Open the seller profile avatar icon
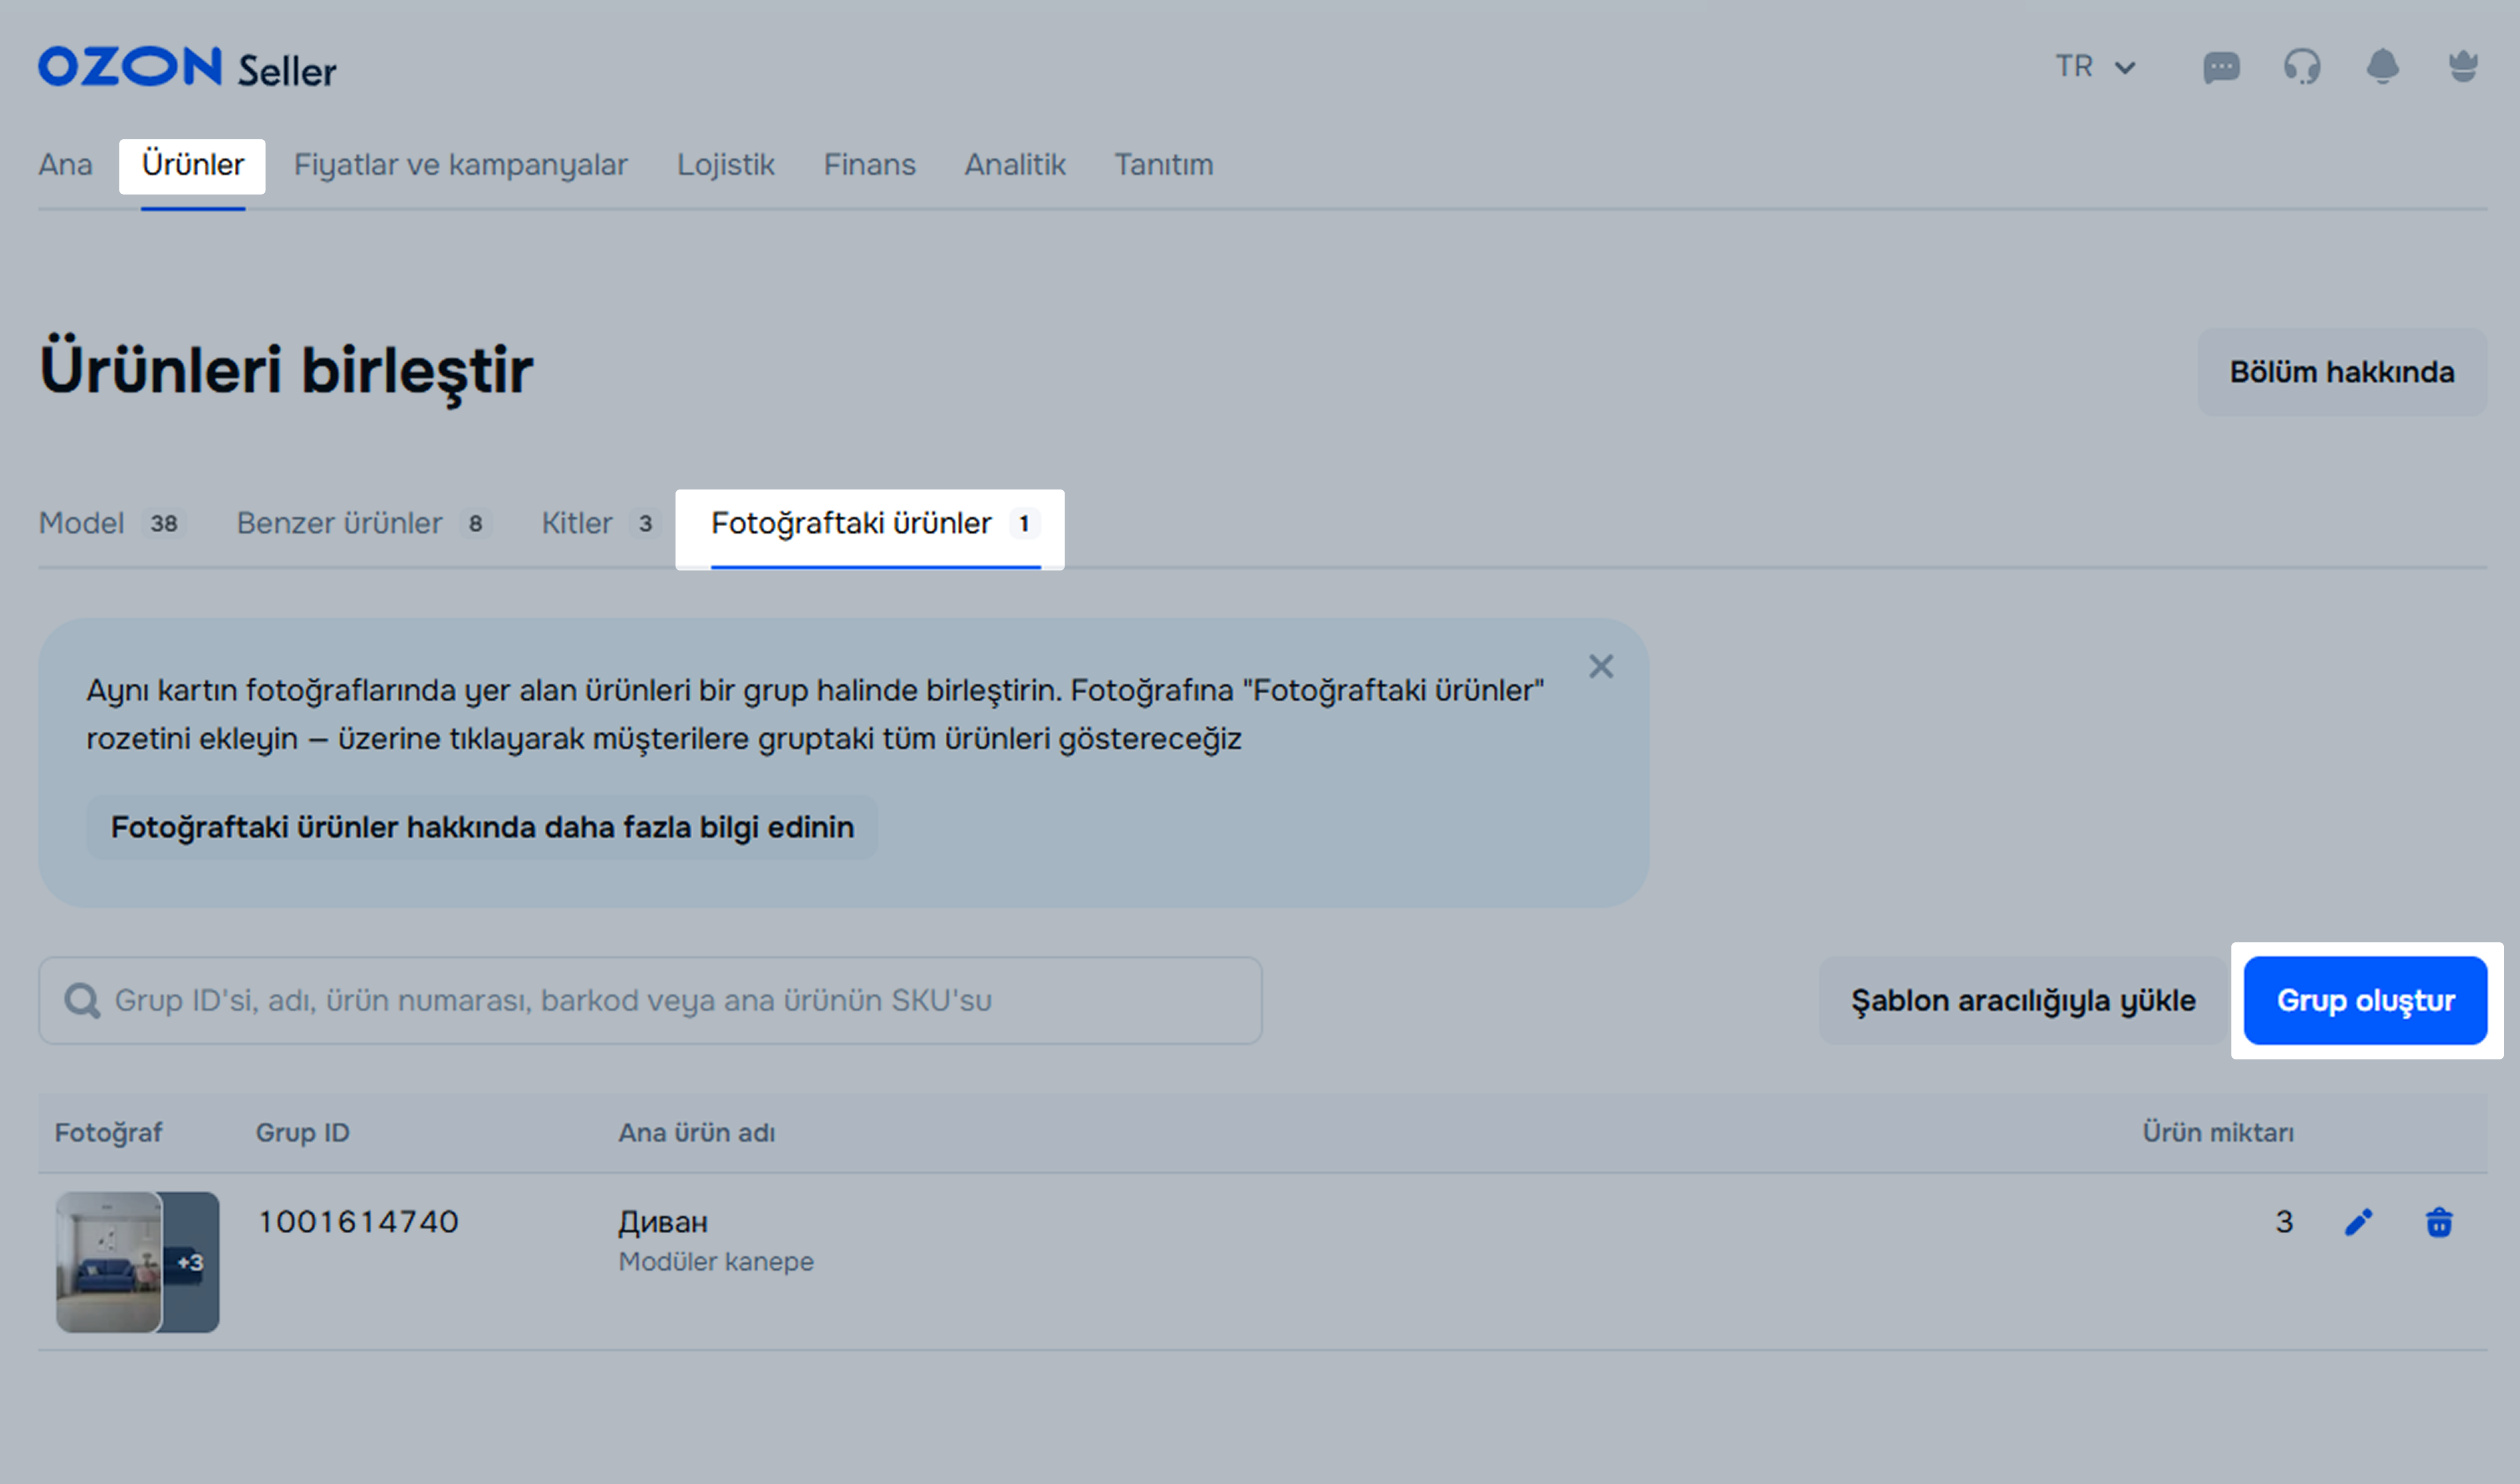2520x1484 pixels. coord(2462,68)
